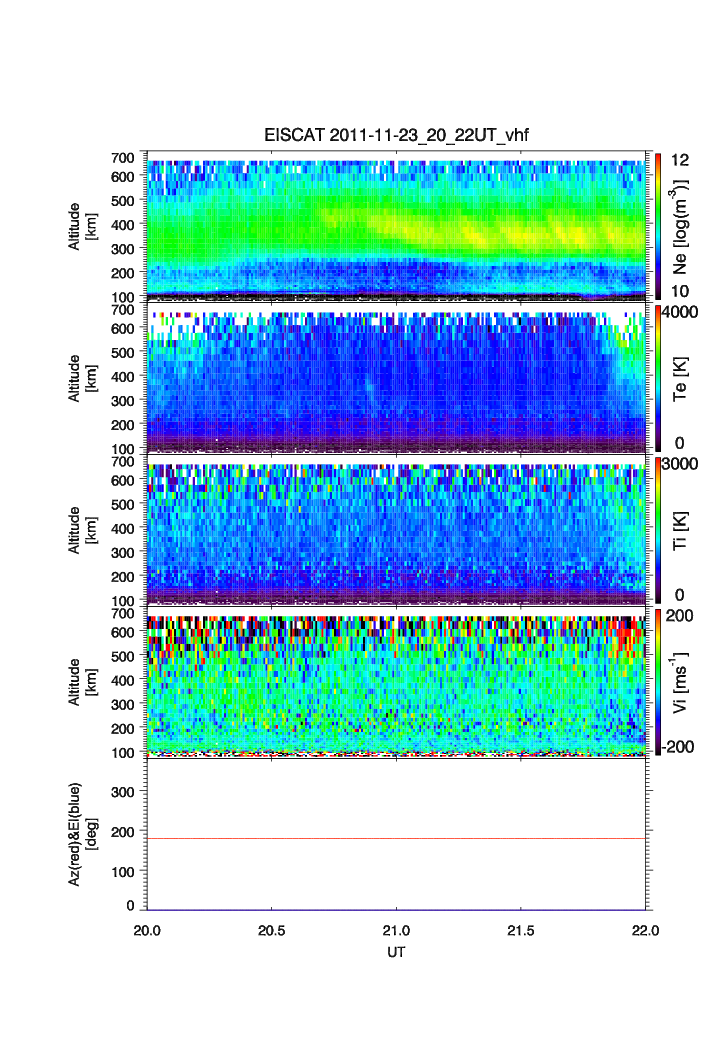Click the Altitude [km] label of Ti panel
This screenshot has width=708, height=1062.
tap(81, 530)
